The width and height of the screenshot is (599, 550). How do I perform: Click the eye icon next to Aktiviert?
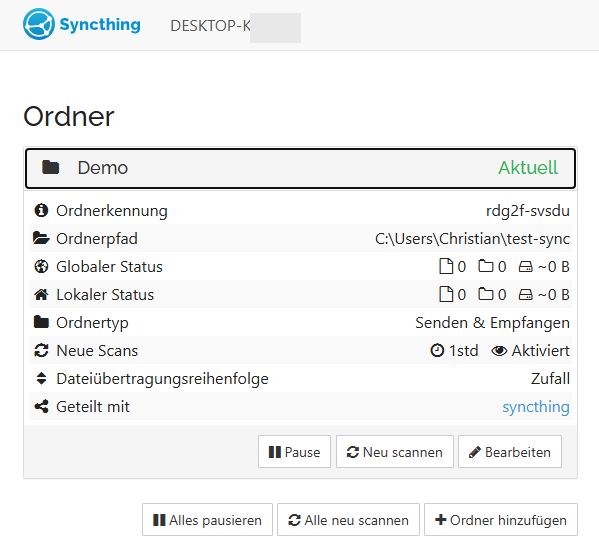click(x=499, y=351)
